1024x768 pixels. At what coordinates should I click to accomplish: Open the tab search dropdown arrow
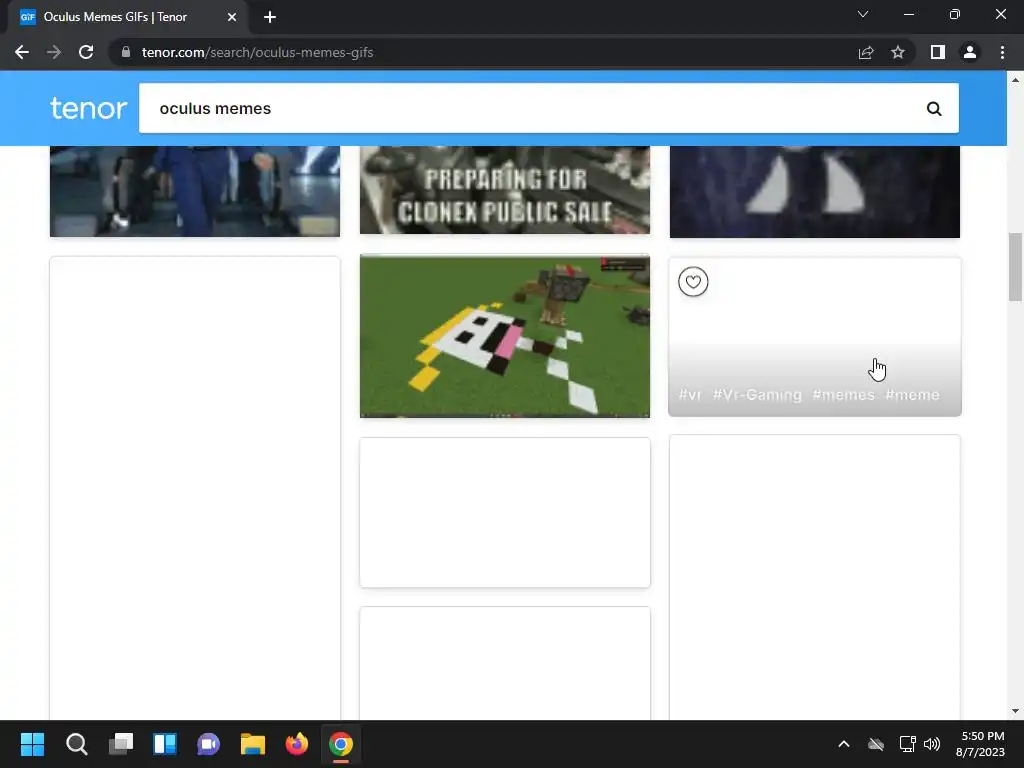(x=863, y=14)
